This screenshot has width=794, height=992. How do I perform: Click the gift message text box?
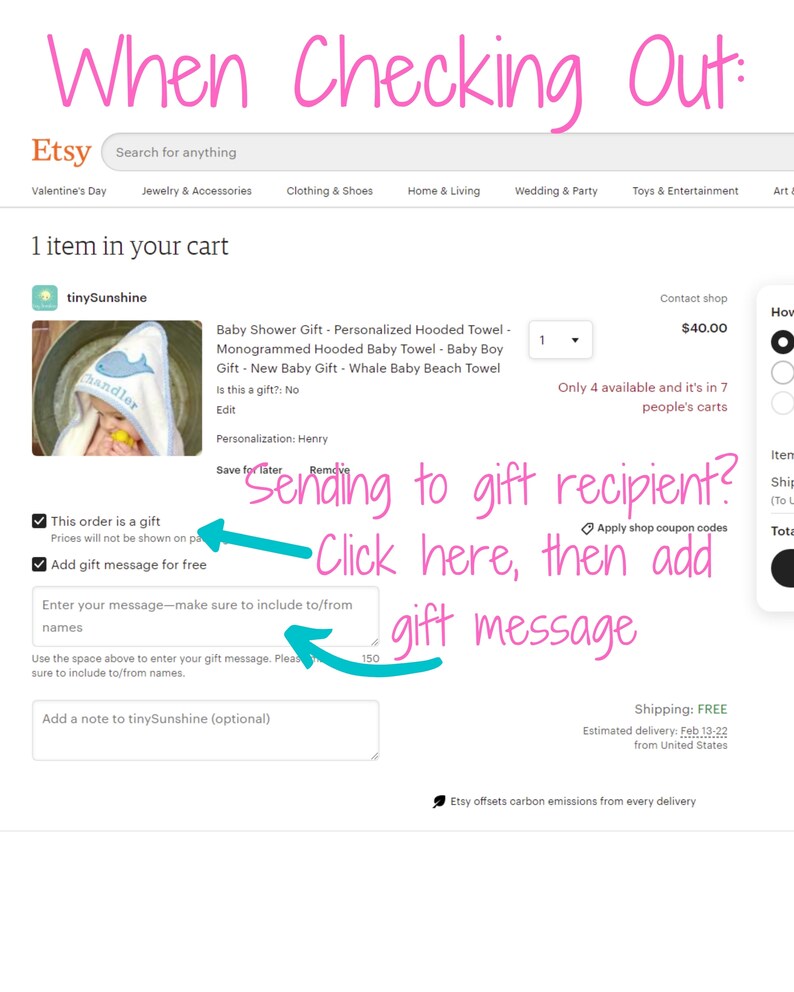point(206,616)
